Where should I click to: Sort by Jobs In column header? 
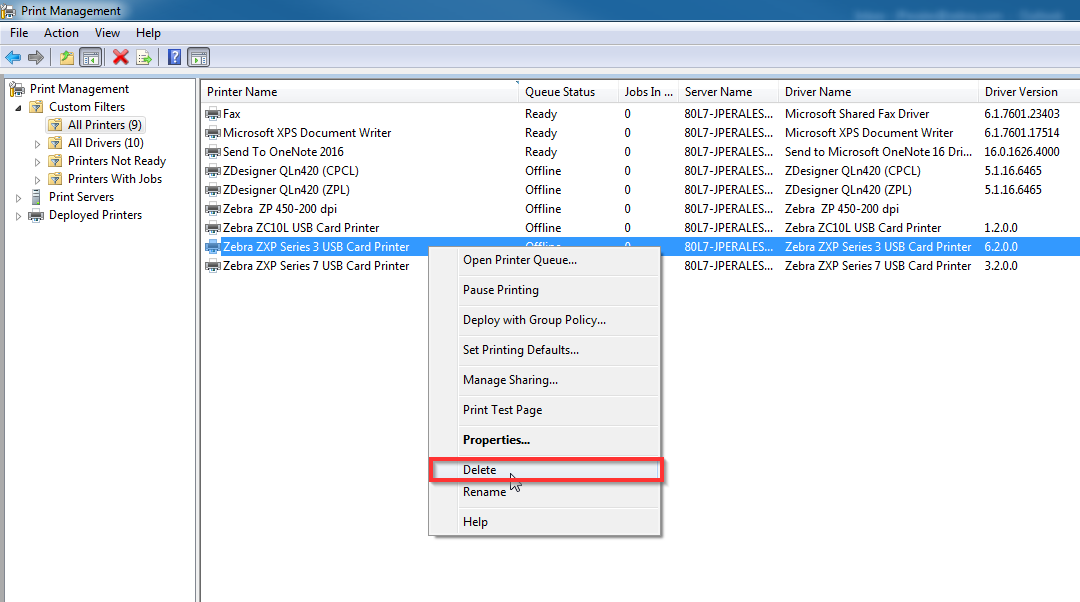648,92
